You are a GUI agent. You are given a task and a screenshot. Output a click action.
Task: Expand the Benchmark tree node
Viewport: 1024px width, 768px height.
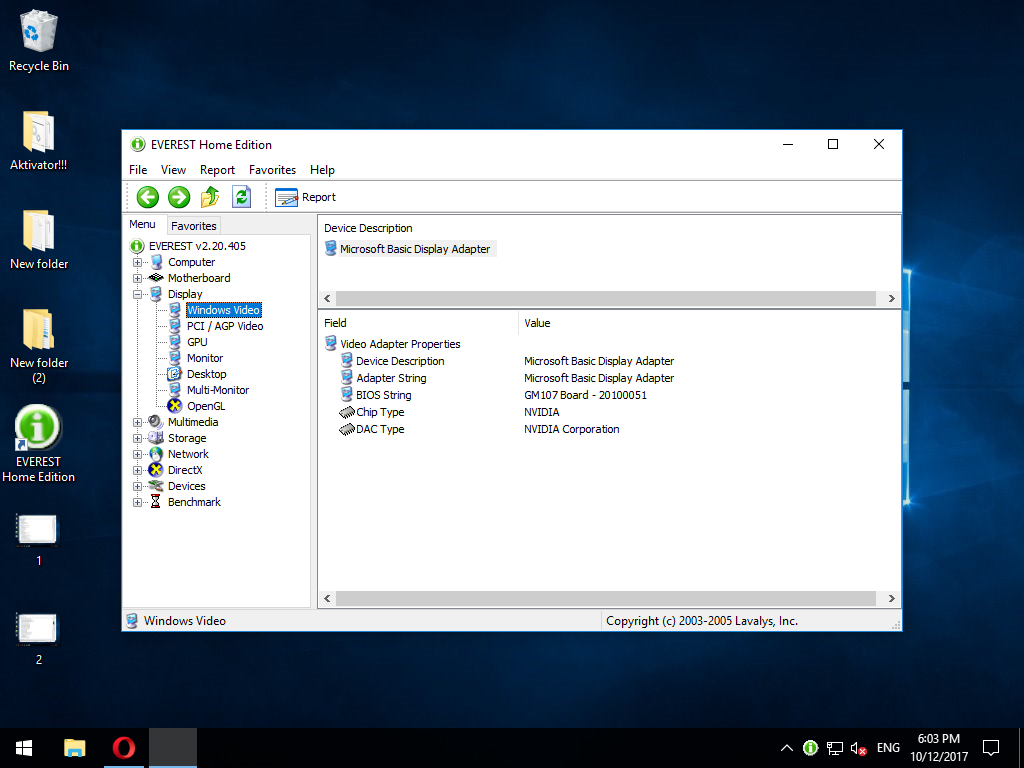[x=137, y=502]
